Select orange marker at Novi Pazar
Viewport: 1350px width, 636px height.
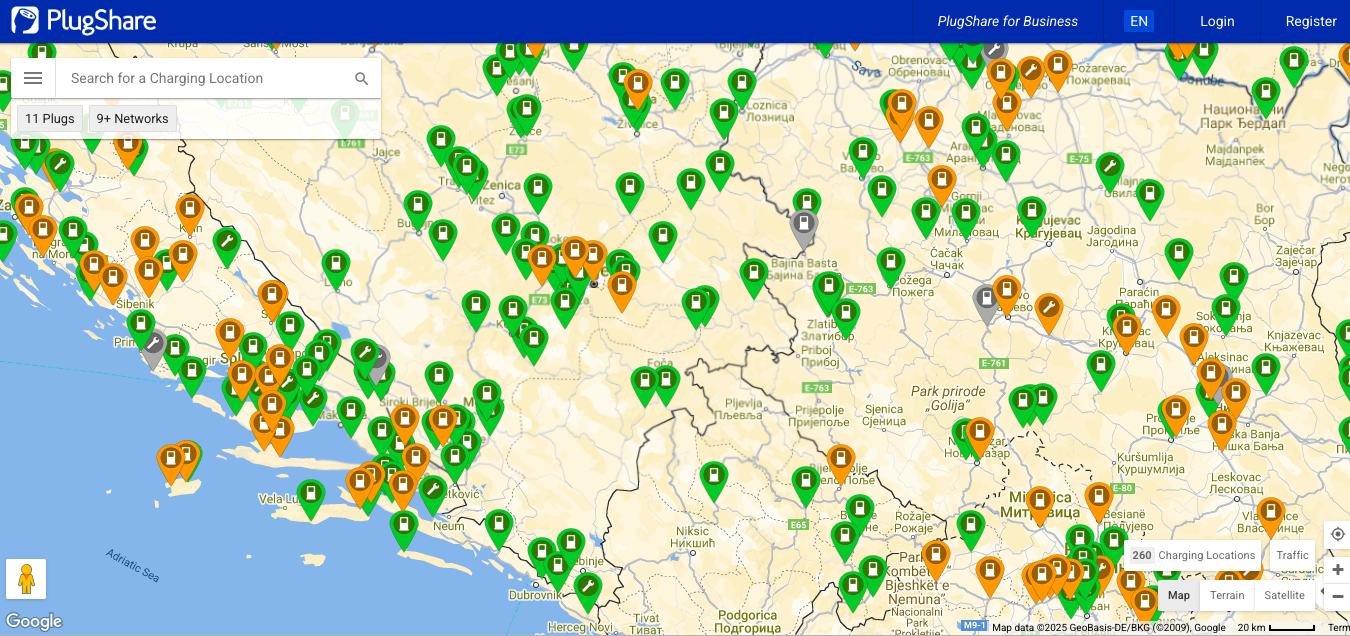pos(979,436)
